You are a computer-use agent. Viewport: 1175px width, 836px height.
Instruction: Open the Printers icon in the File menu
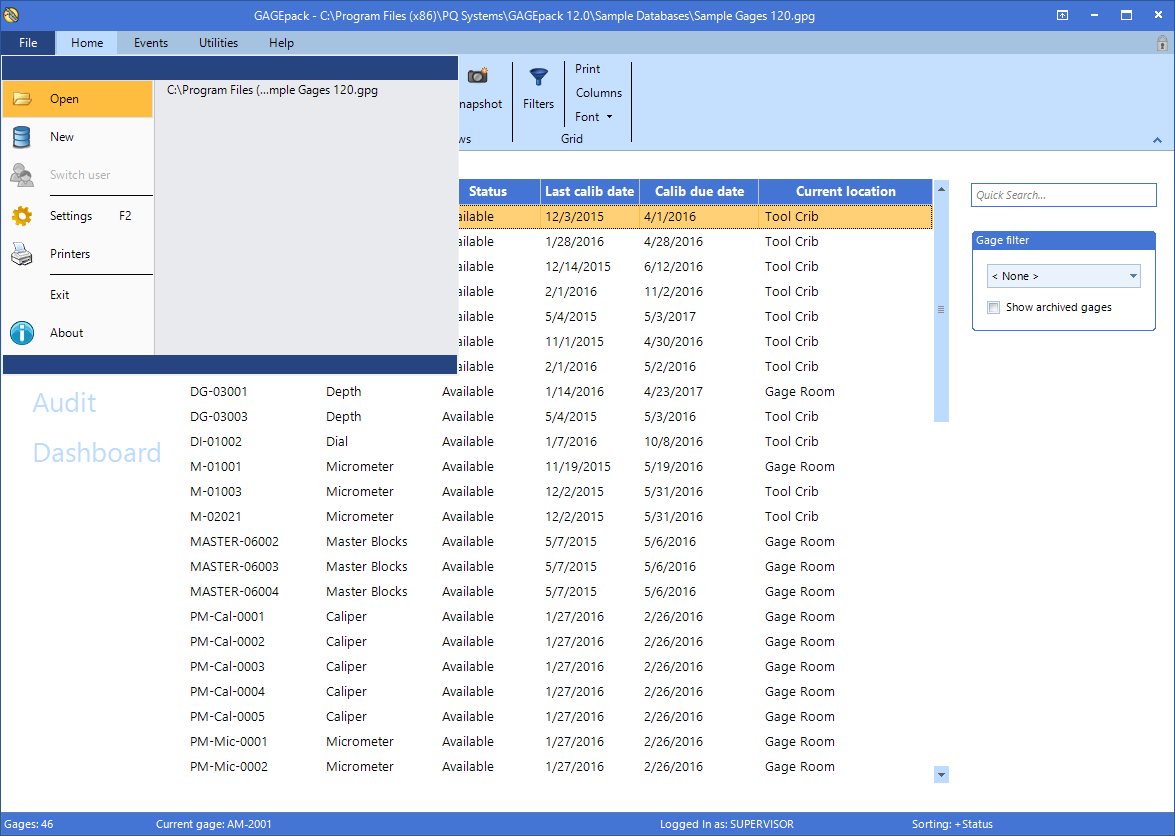click(x=22, y=254)
